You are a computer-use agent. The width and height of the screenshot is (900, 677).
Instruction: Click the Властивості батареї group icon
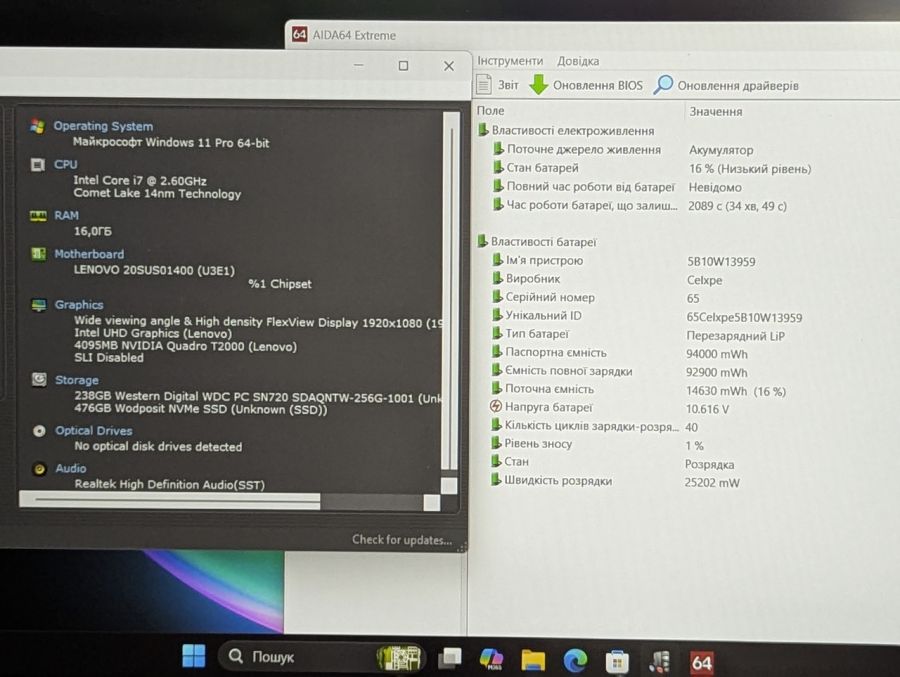482,241
